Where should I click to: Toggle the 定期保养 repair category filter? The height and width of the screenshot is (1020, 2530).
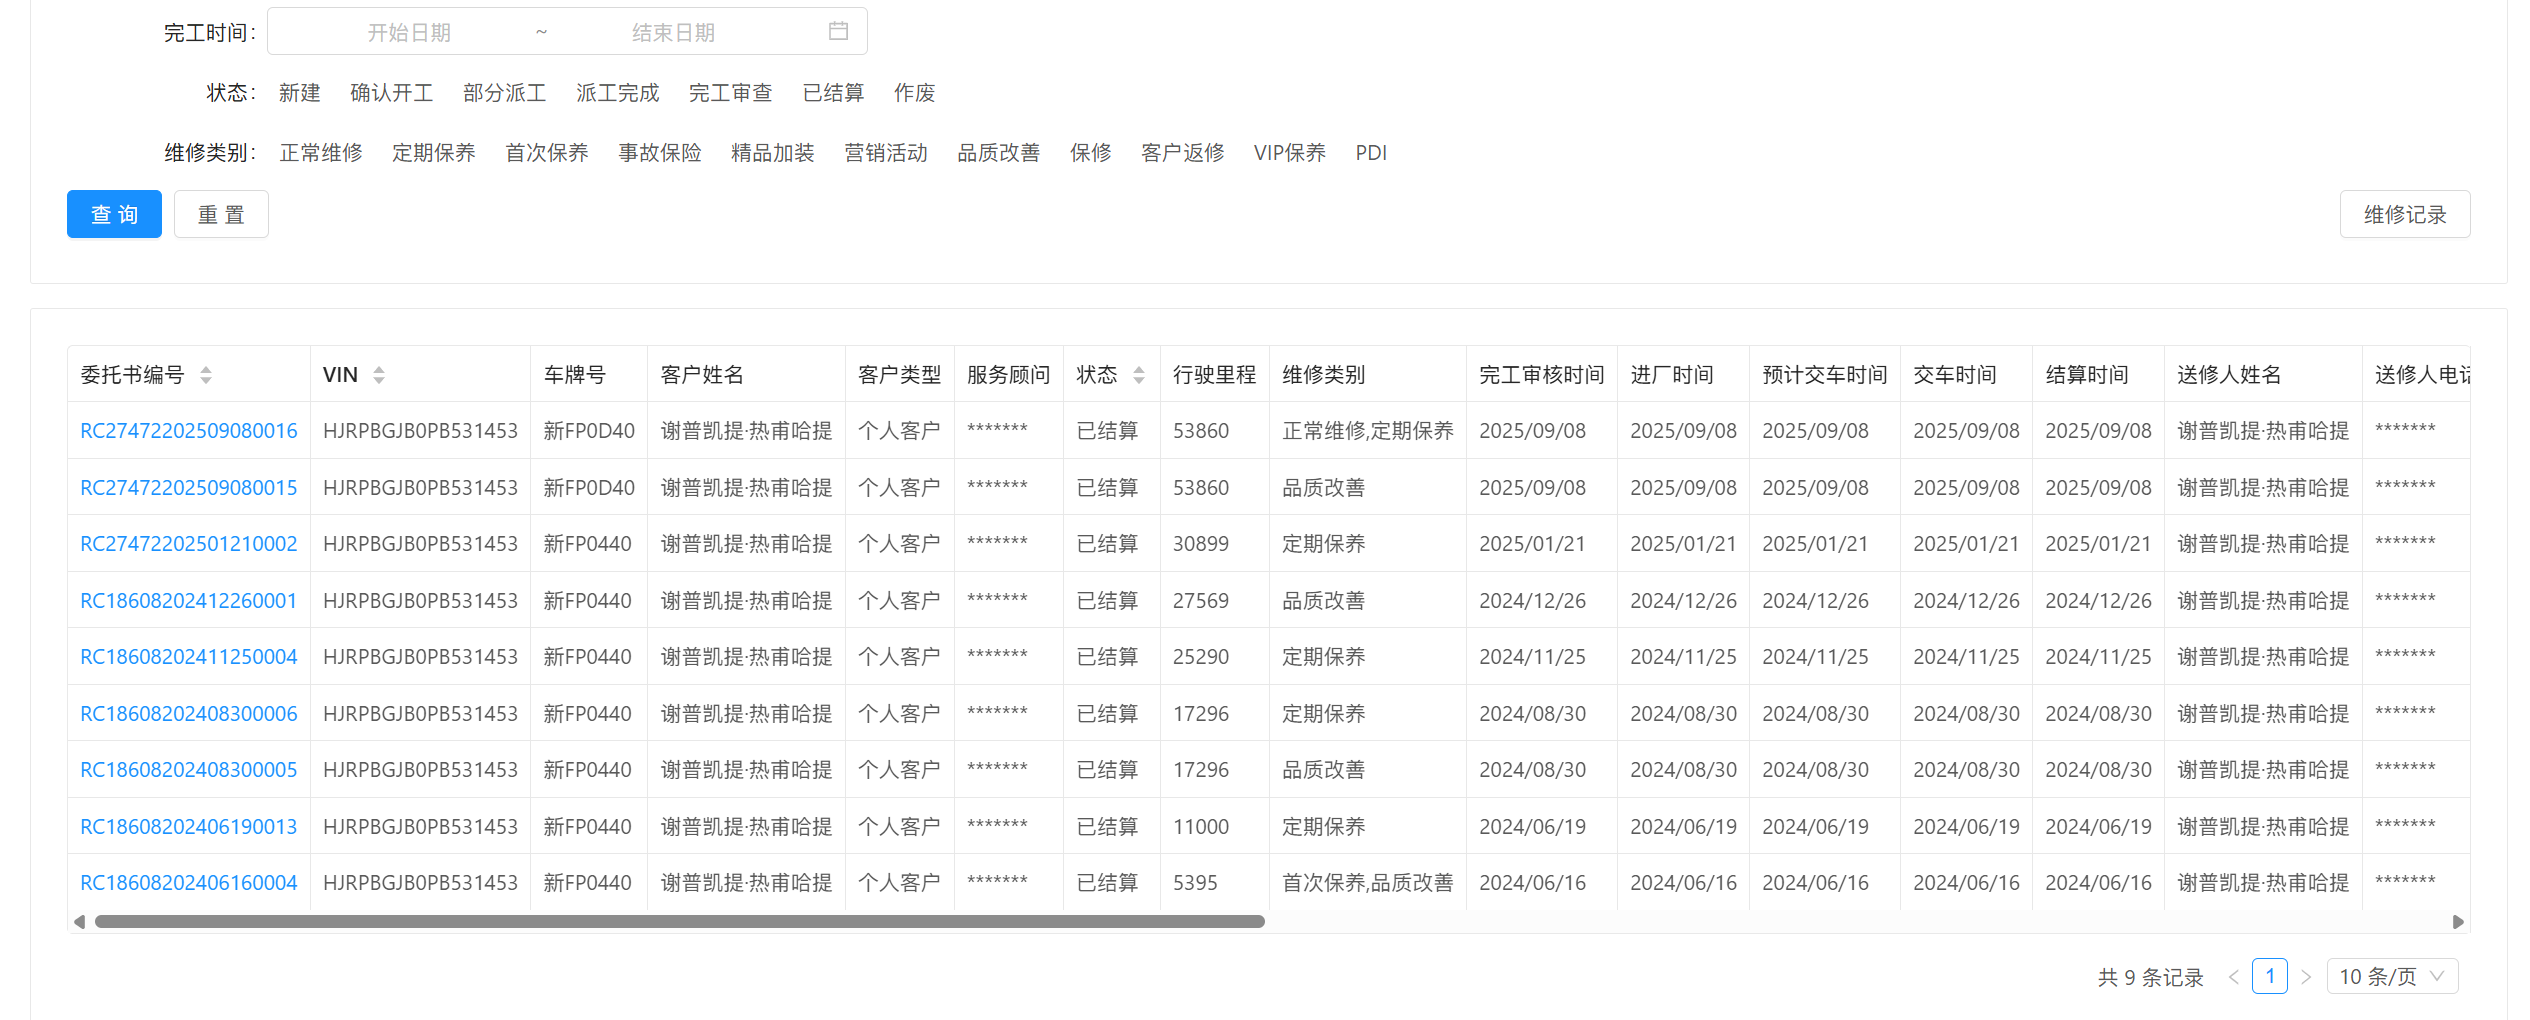click(434, 153)
